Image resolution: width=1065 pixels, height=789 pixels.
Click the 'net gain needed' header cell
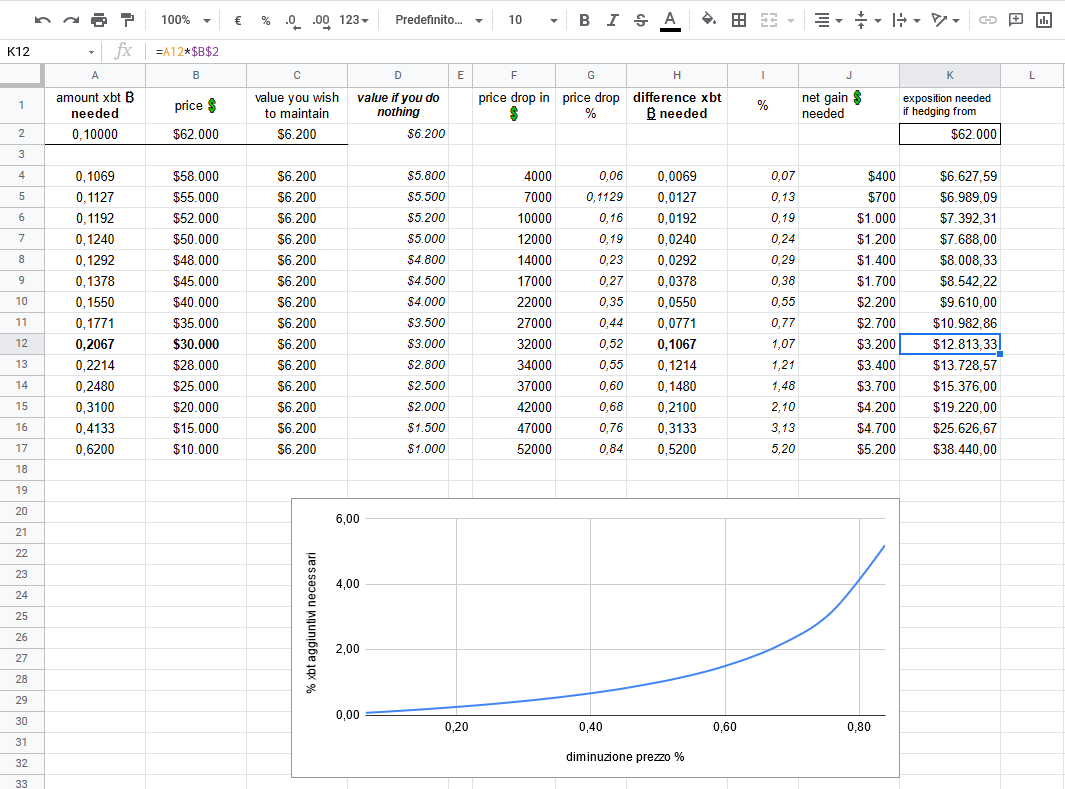click(849, 105)
